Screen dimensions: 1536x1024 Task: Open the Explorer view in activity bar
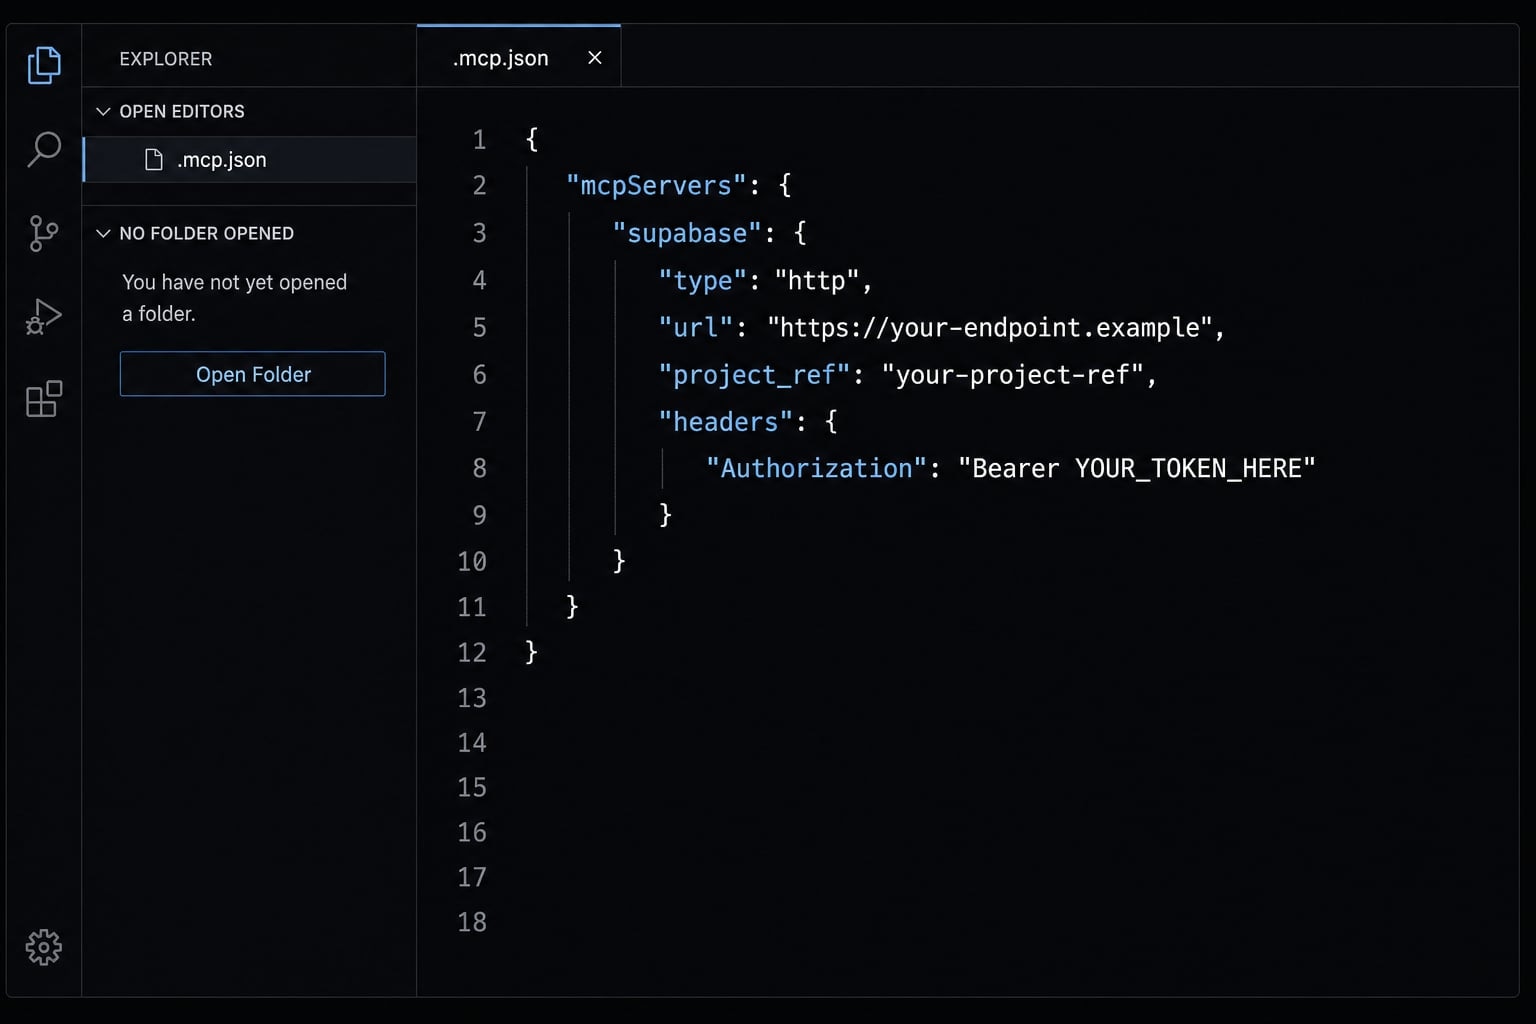(x=44, y=65)
